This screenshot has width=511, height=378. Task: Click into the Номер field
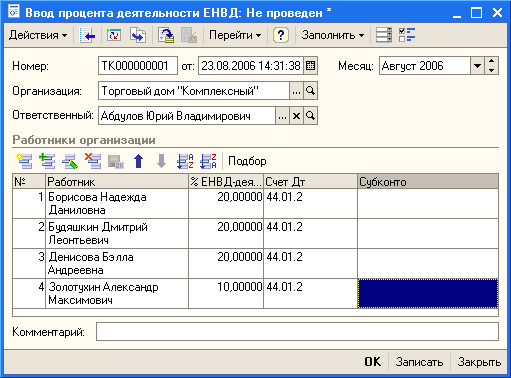click(138, 66)
